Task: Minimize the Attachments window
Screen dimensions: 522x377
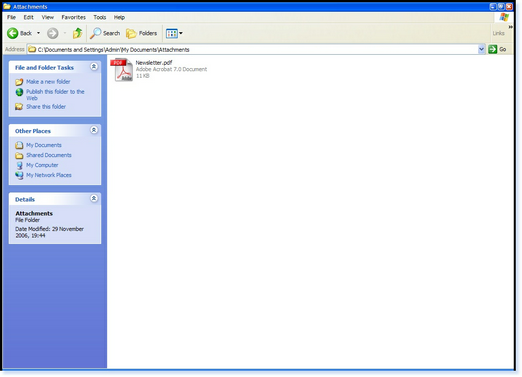Action: point(493,6)
